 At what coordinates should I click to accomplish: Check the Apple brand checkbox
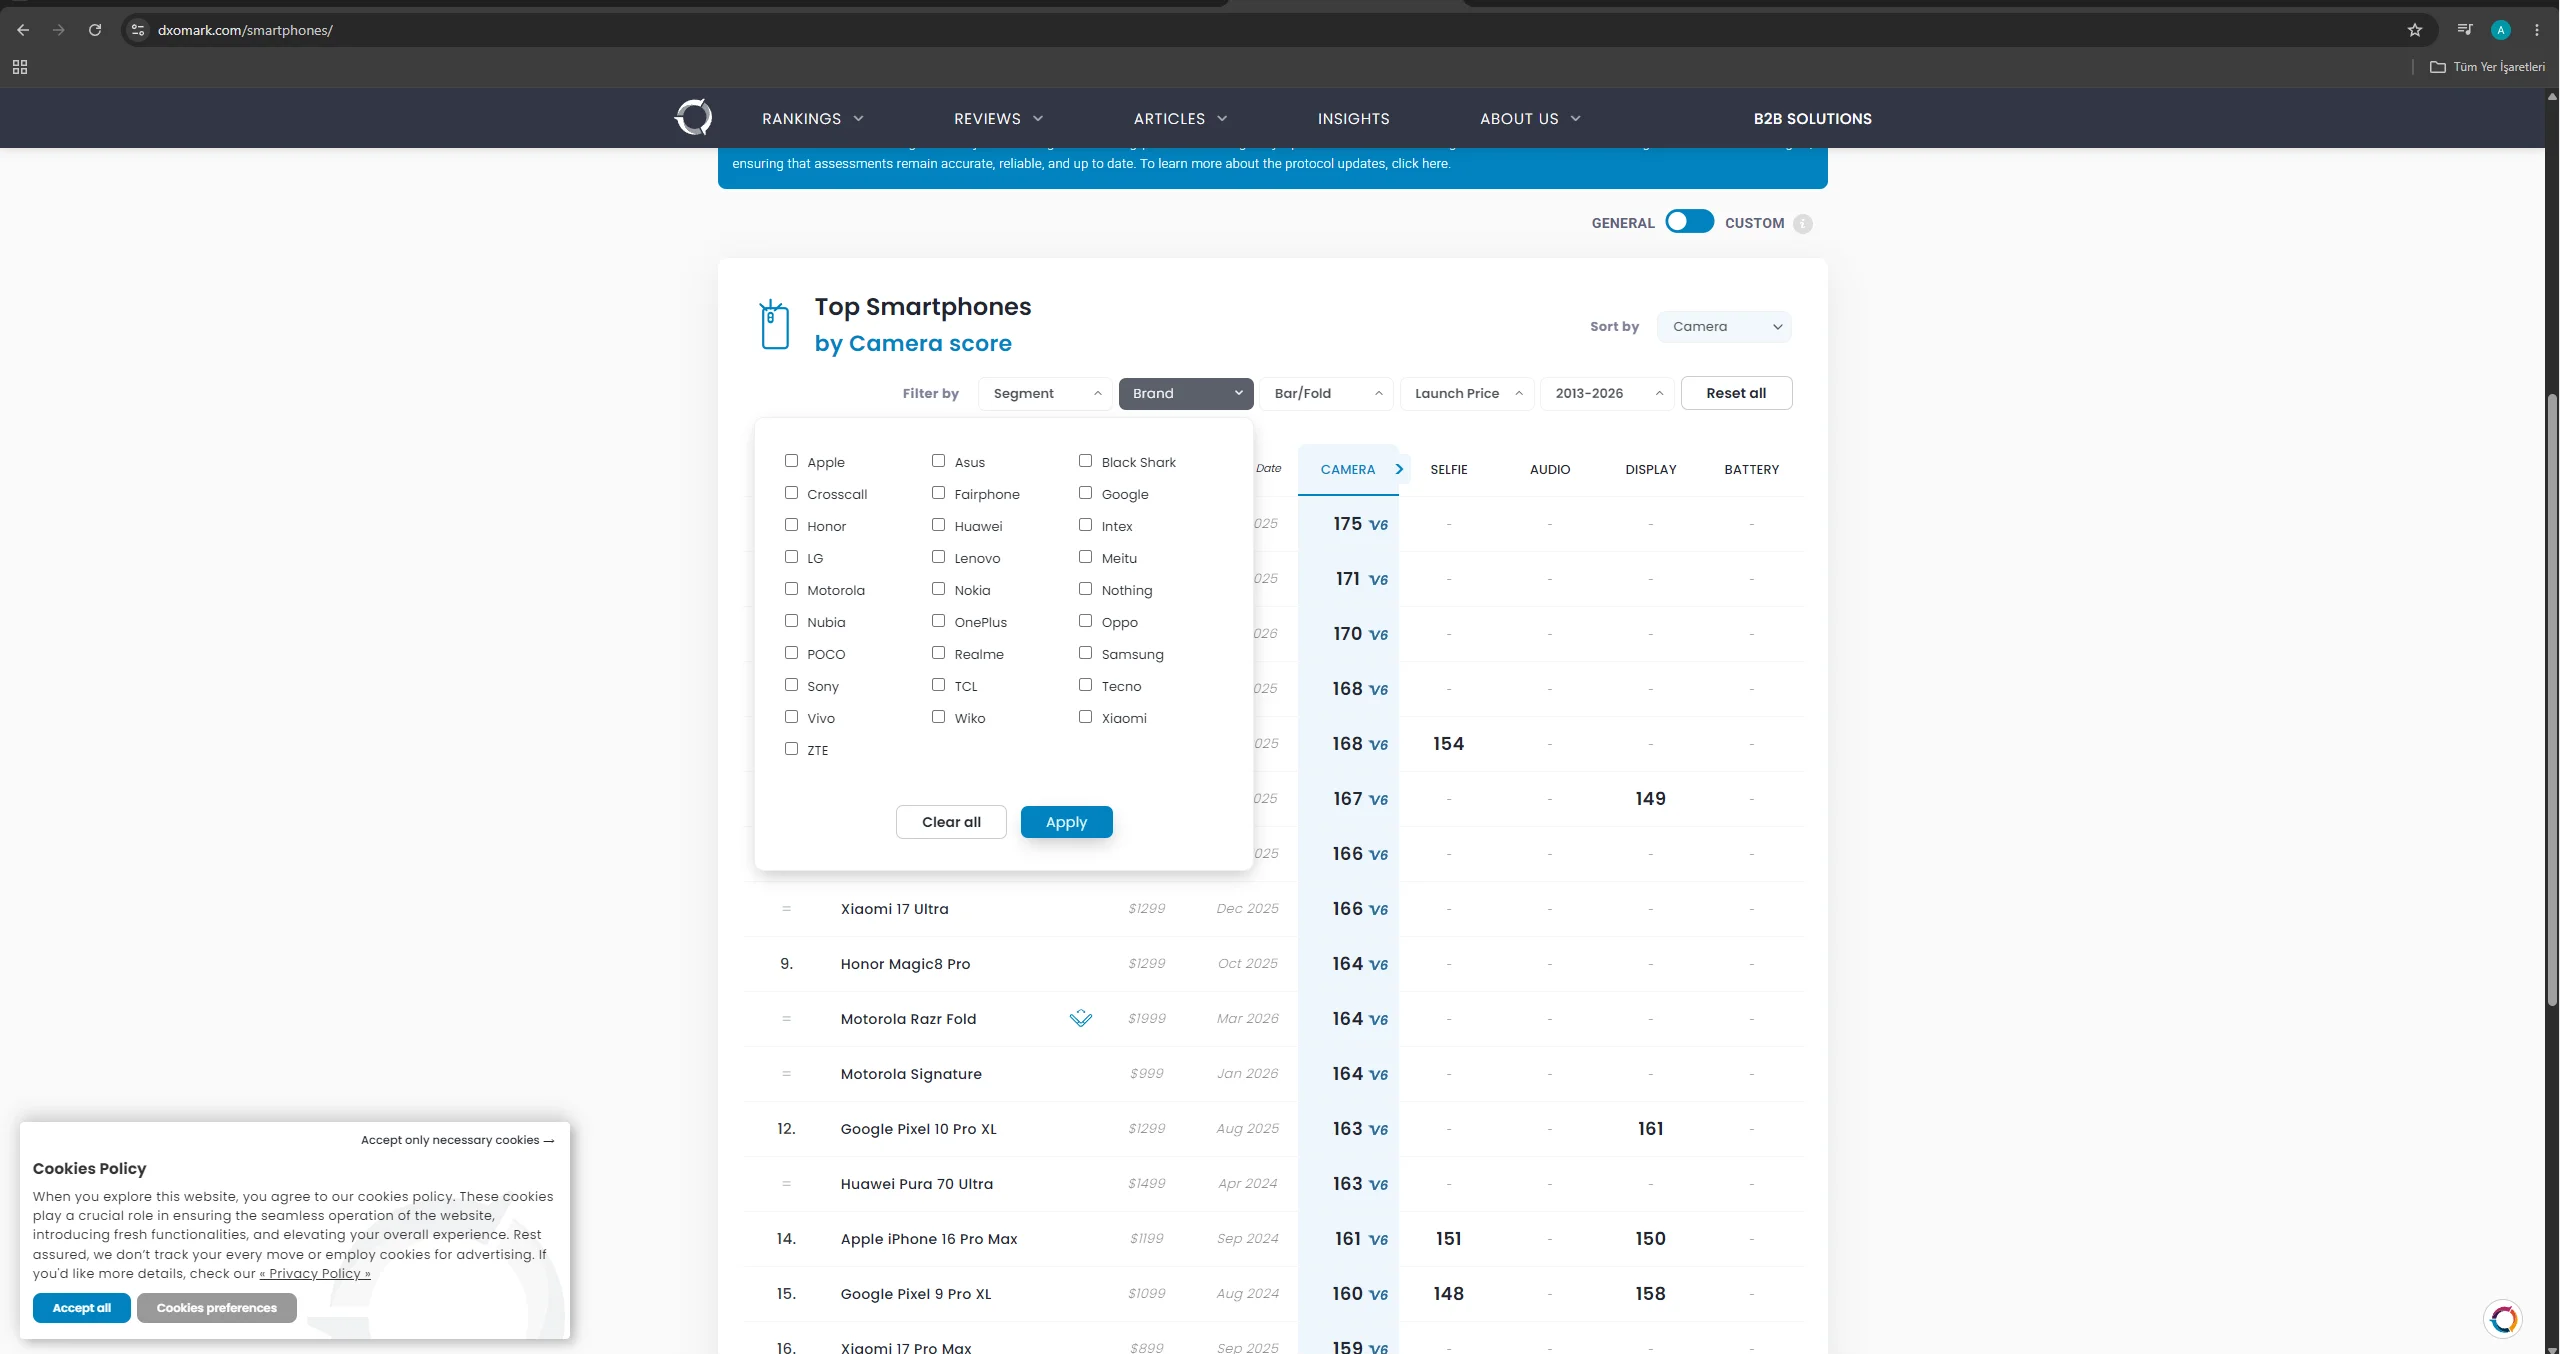(791, 461)
